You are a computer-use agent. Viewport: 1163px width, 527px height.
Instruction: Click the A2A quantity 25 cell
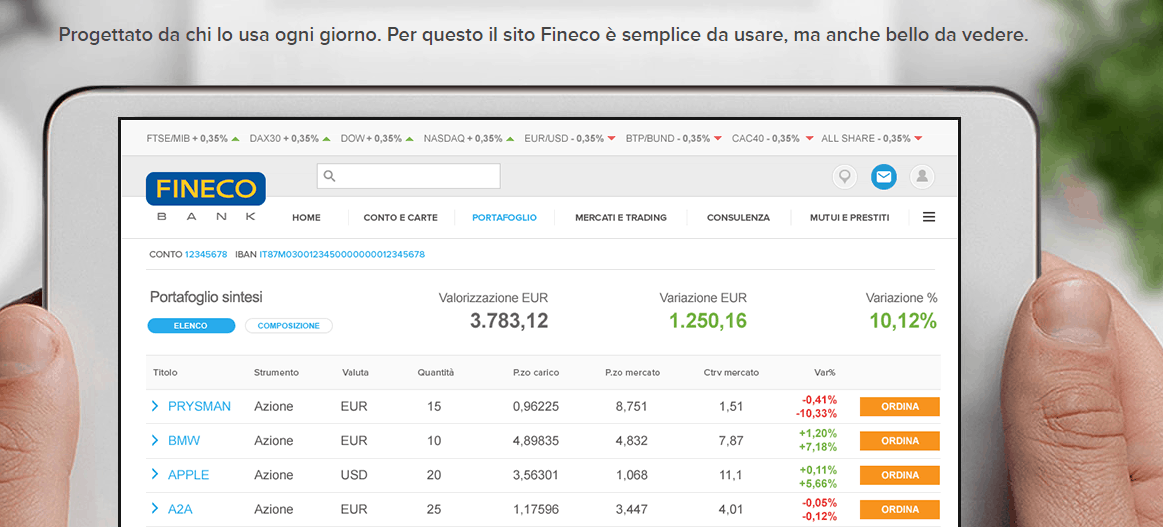click(x=435, y=509)
